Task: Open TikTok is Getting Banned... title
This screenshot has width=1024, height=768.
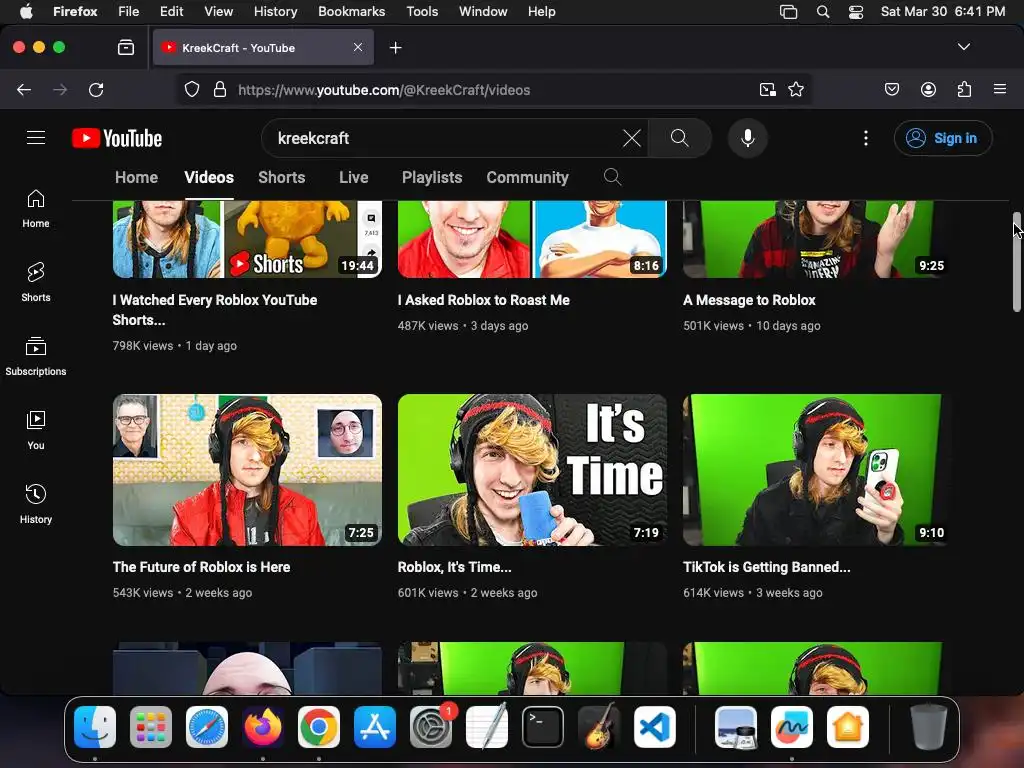Action: pos(767,567)
